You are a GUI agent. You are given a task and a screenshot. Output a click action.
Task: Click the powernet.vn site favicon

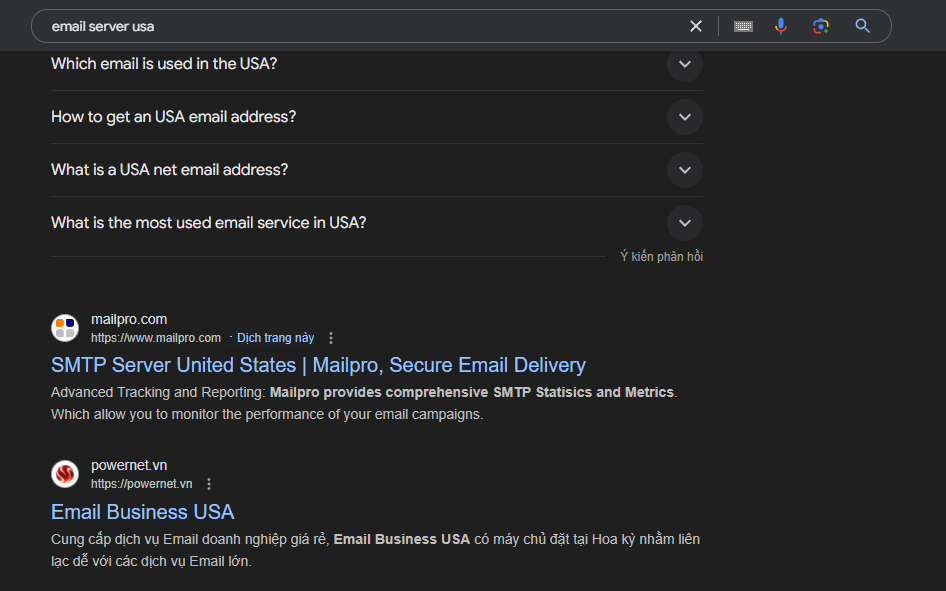click(x=65, y=474)
